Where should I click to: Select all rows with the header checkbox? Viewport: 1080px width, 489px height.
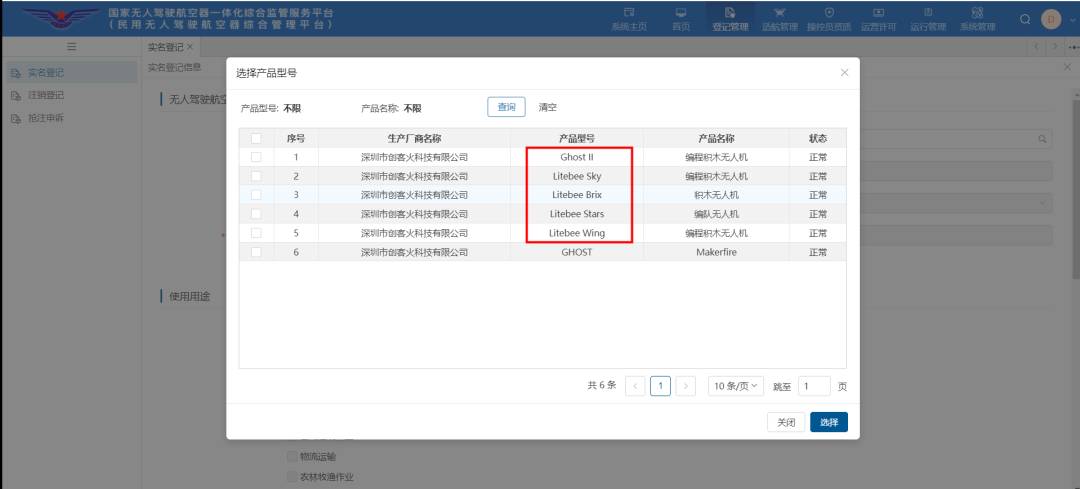[x=256, y=138]
